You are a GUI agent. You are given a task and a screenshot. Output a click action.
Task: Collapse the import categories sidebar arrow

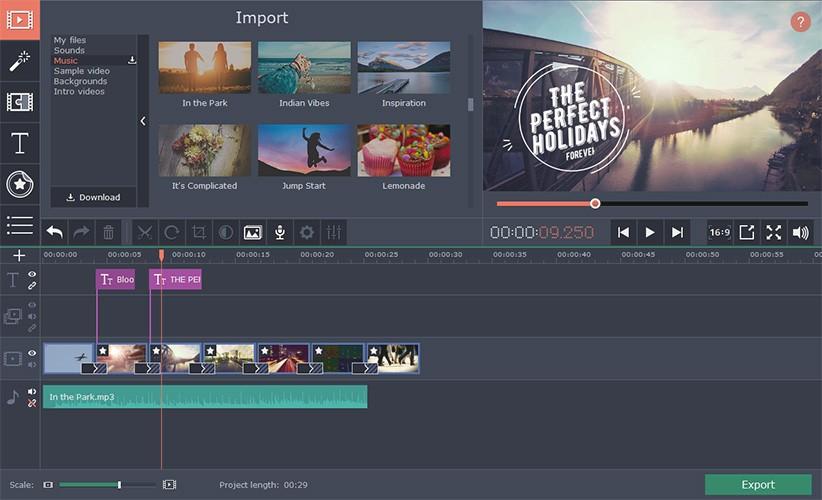point(142,121)
